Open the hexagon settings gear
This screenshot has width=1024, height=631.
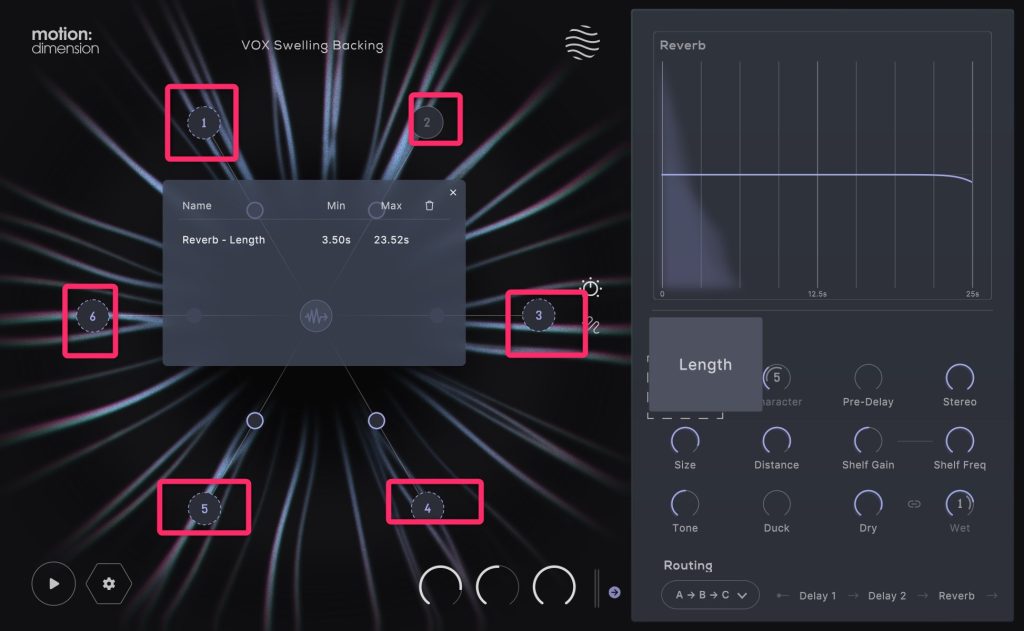108,584
